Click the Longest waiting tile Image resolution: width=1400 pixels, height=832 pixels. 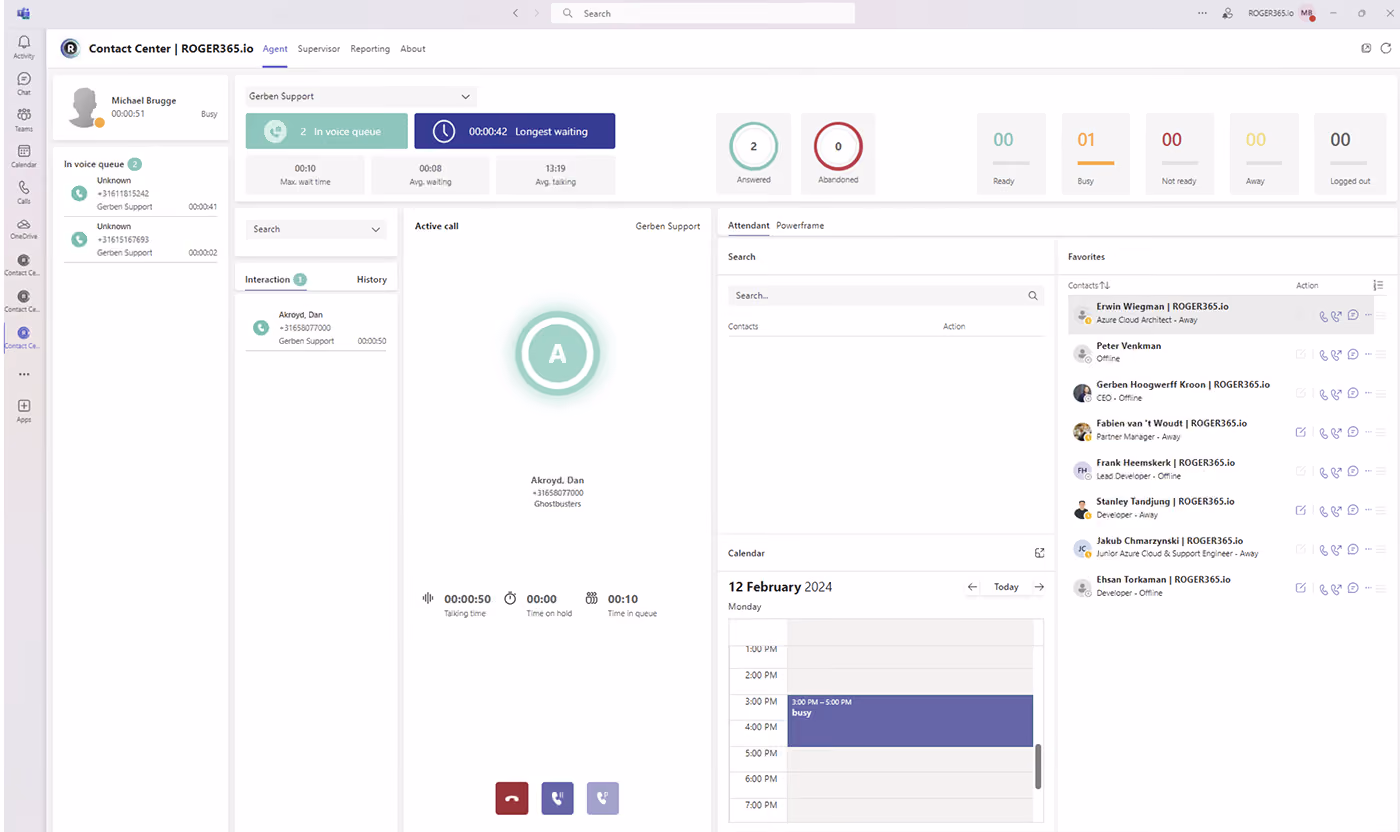[515, 131]
